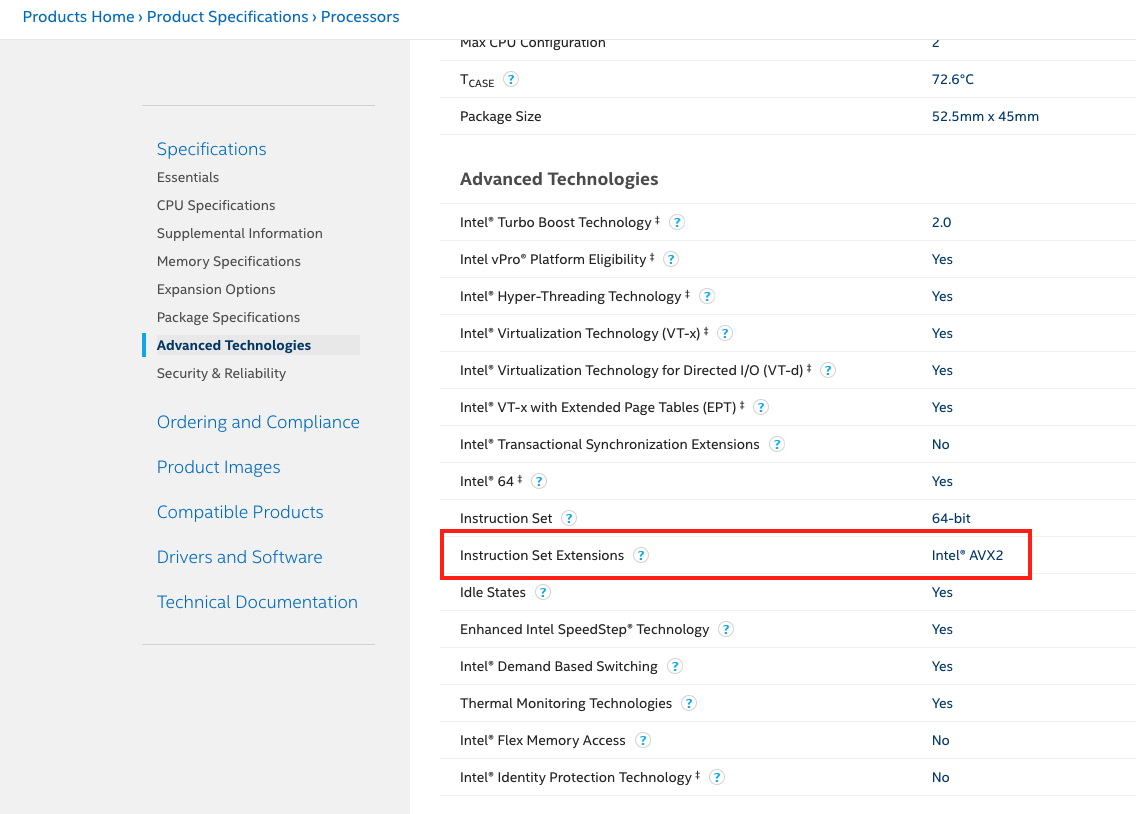The width and height of the screenshot is (1136, 814).
Task: Show help for Enhanced Intel SpeedStep Technology
Action: [726, 629]
